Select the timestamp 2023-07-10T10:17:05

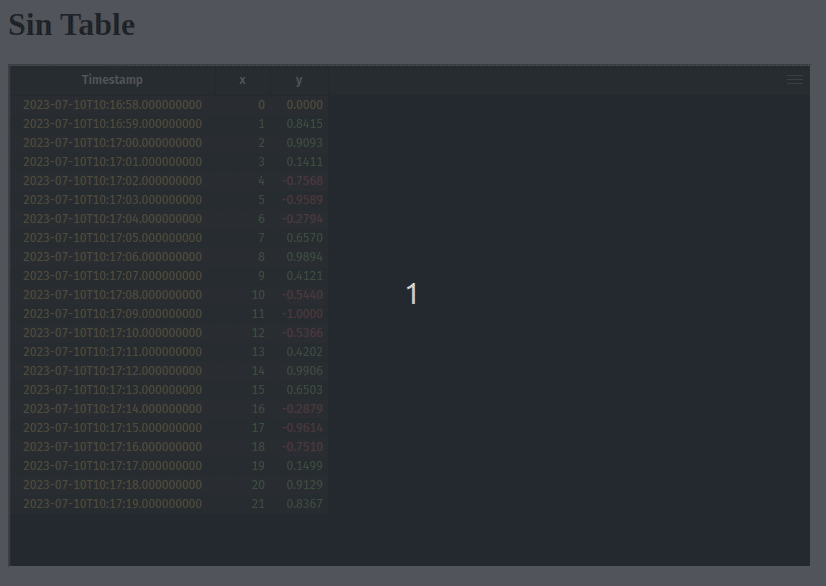(112, 237)
